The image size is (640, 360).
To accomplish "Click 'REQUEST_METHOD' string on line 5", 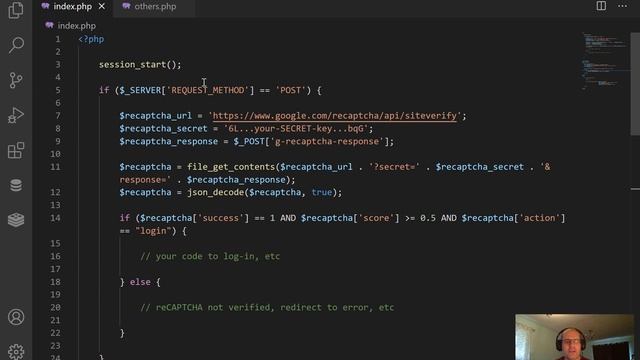I will pyautogui.click(x=208, y=90).
